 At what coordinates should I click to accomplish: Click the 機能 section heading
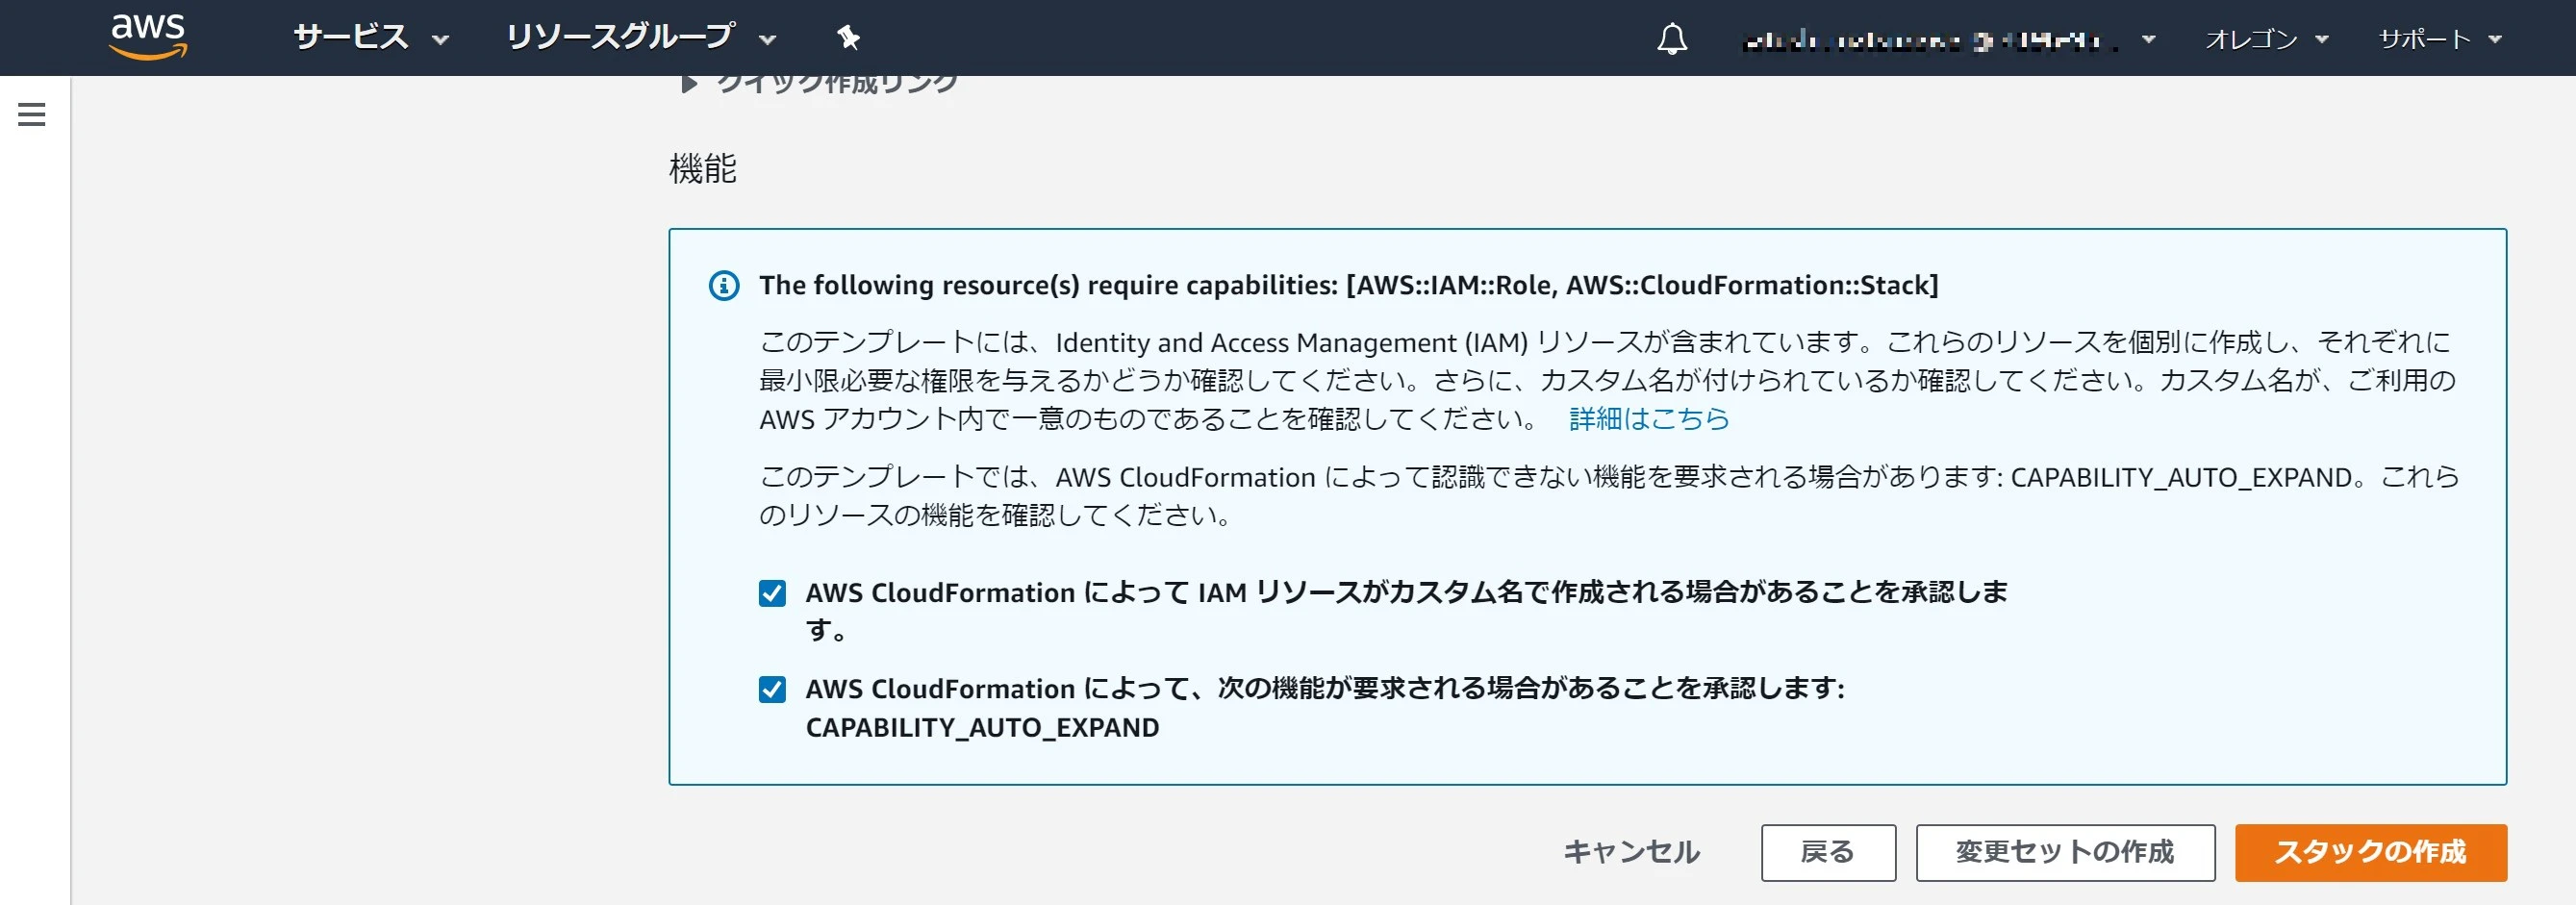[x=703, y=168]
